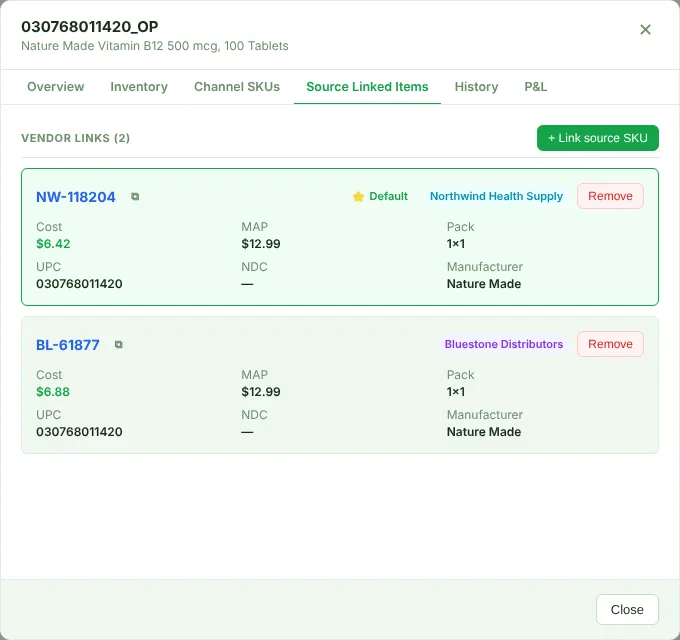Select the UPC 030768011420 in BL-61877 card
The width and height of the screenshot is (680, 640).
coord(79,431)
